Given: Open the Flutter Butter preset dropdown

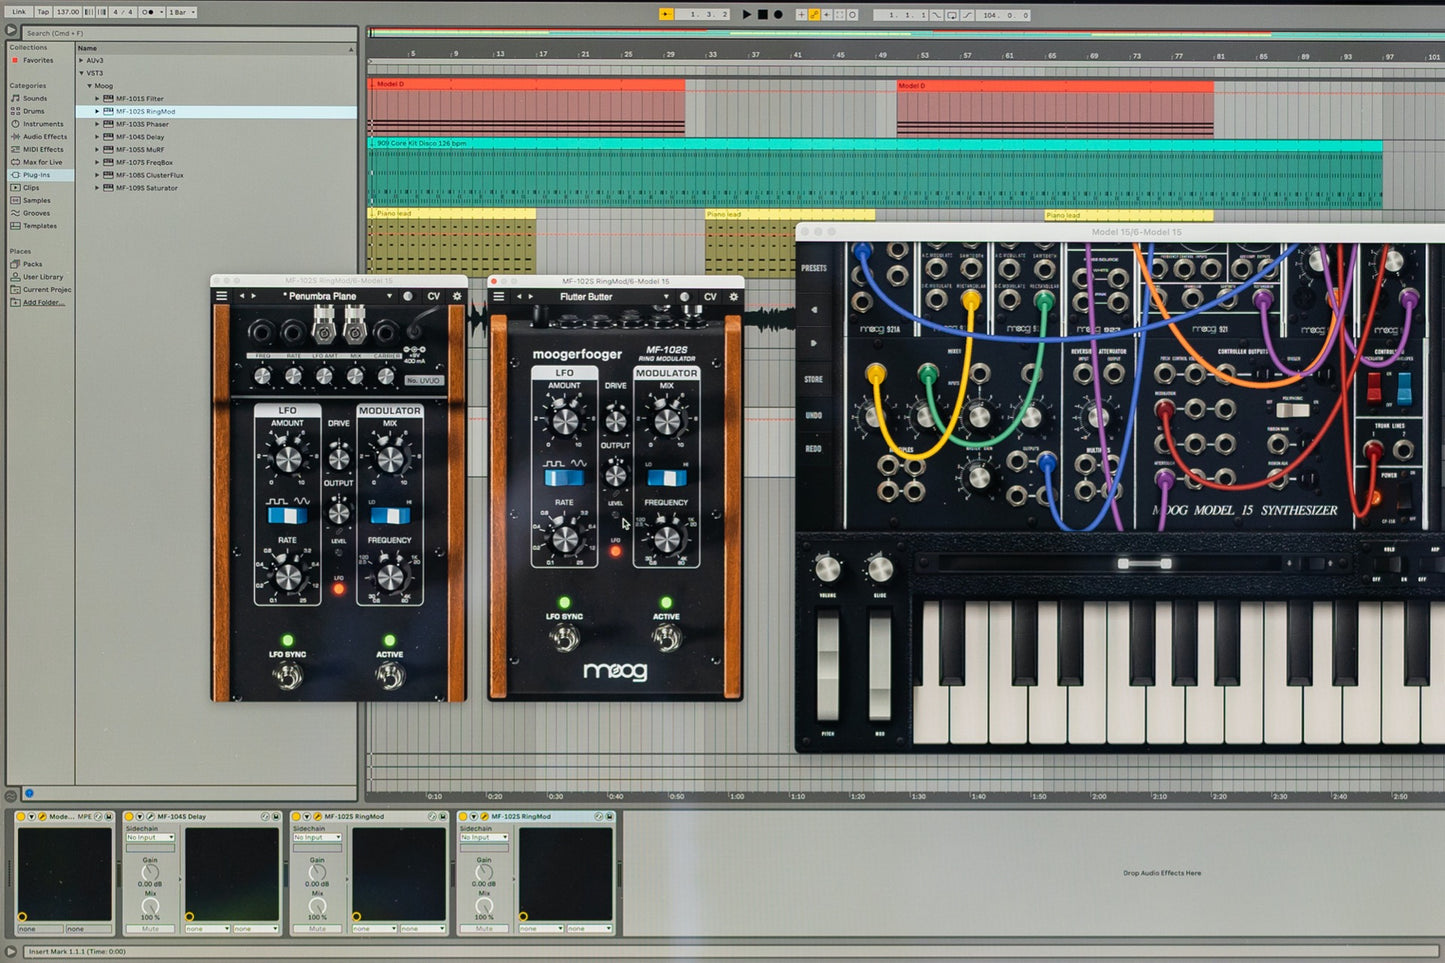Looking at the screenshot, I should [666, 297].
